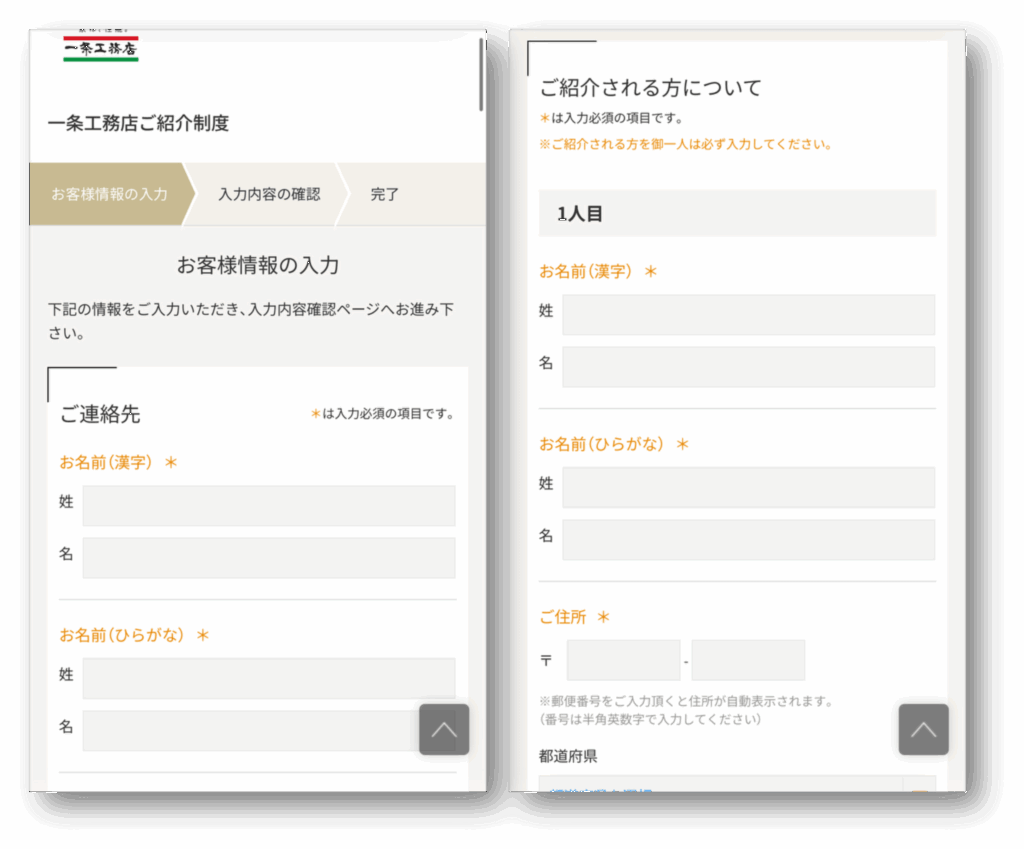The width and height of the screenshot is (1024, 849).
Task: Tap scroll-to-top arrow on the ご連絡先 screen
Action: [x=443, y=729]
